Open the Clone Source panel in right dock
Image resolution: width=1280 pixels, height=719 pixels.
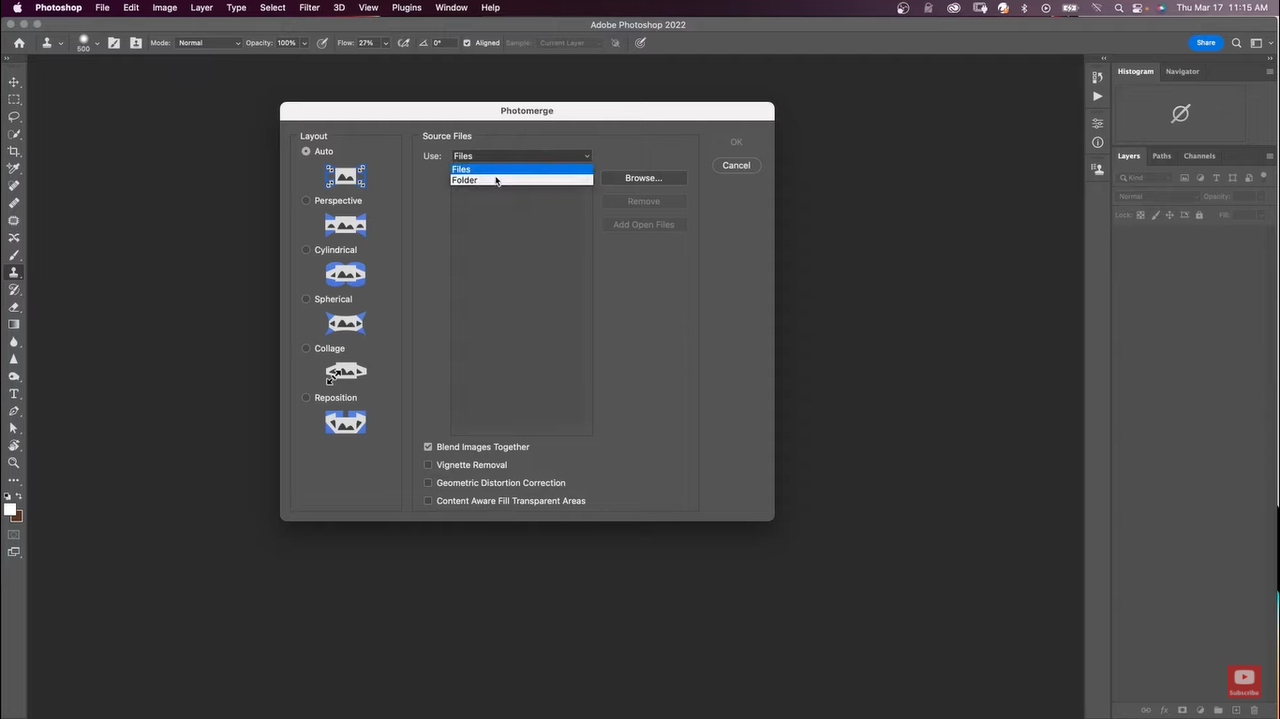point(1097,169)
